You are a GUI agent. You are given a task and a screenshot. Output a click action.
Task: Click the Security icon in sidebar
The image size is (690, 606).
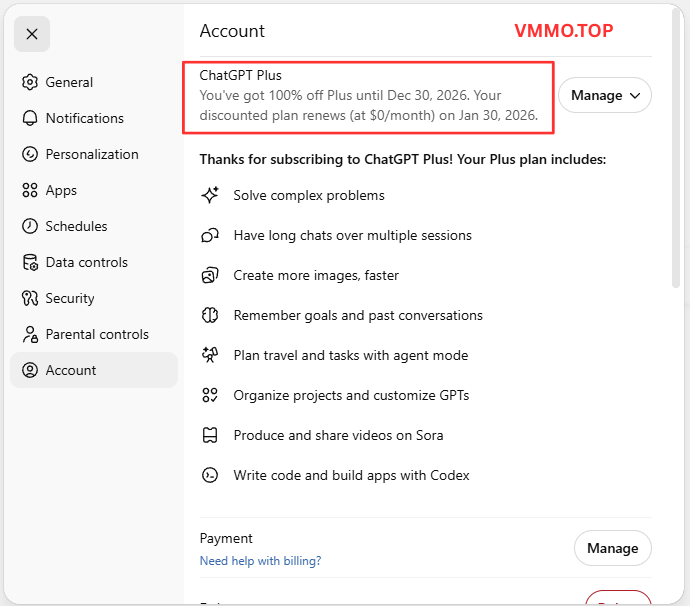click(30, 298)
